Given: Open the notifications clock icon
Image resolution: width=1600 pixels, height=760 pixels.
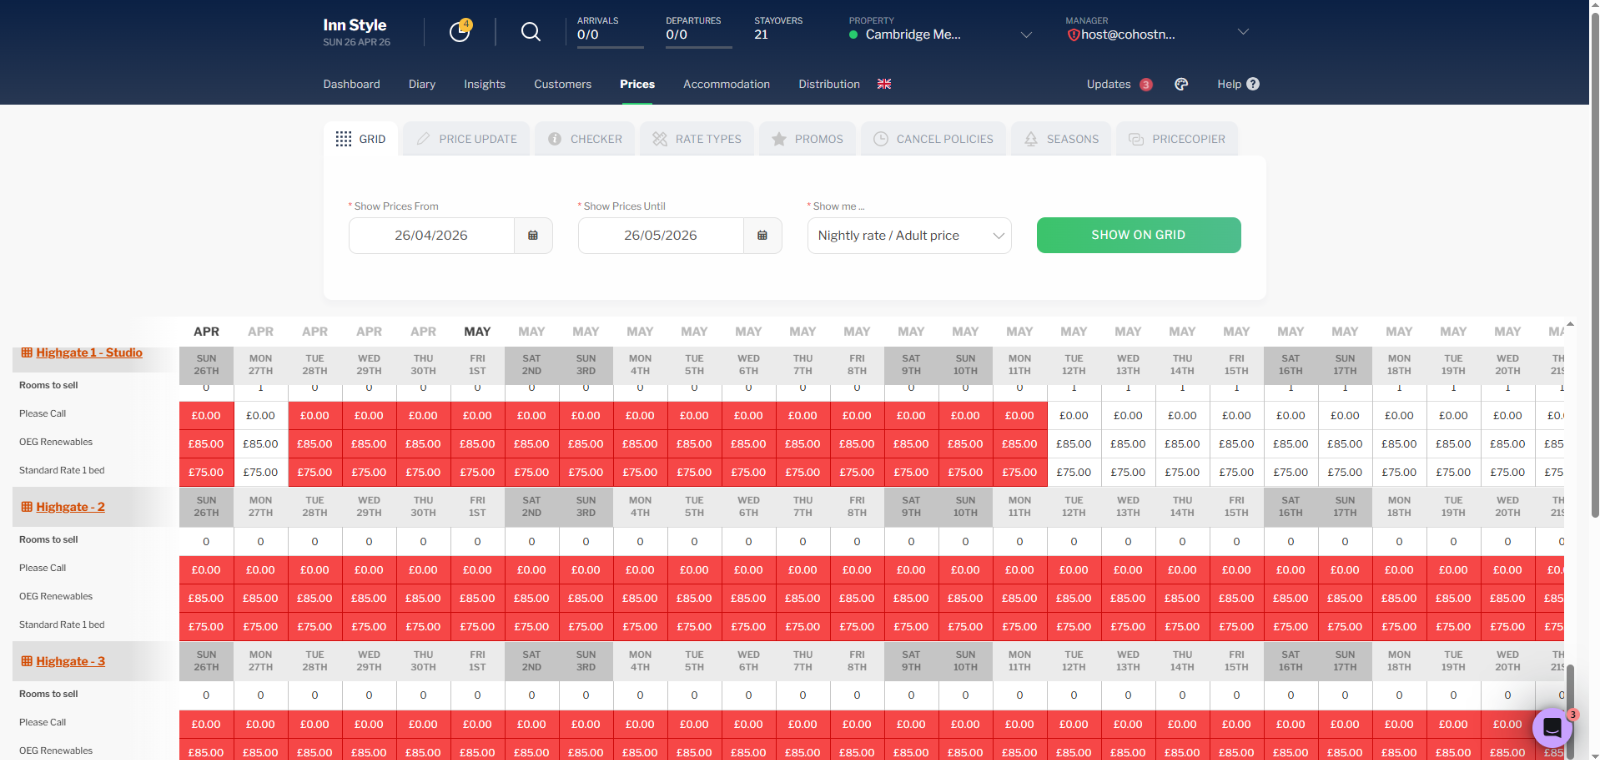Looking at the screenshot, I should coord(460,31).
